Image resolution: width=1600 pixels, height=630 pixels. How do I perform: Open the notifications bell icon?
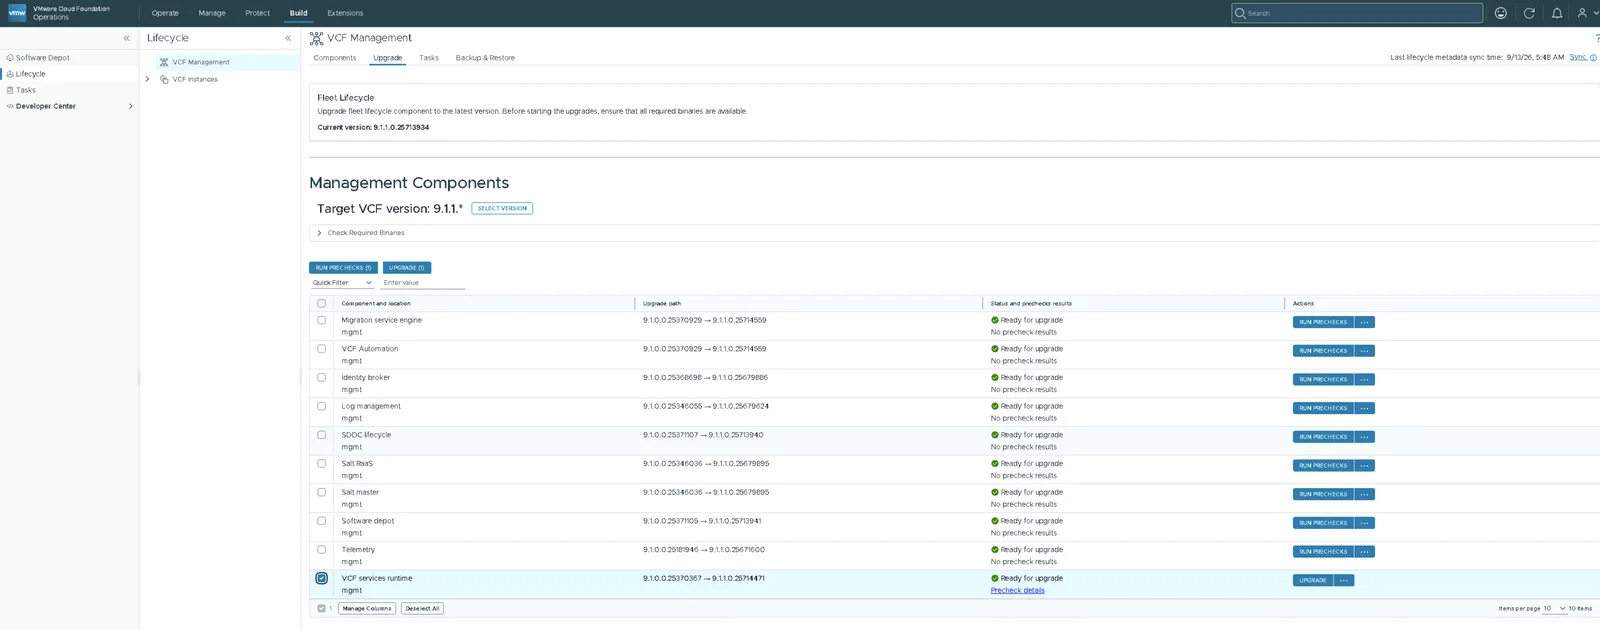pyautogui.click(x=1557, y=13)
